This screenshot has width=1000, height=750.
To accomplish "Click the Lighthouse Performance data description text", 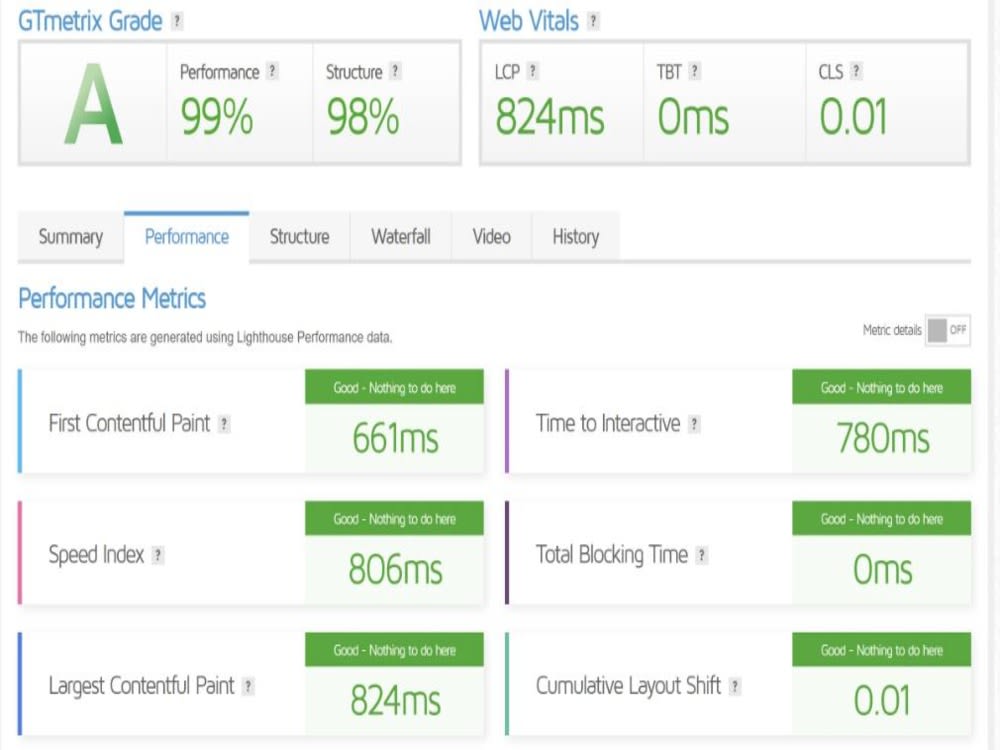I will pos(205,337).
